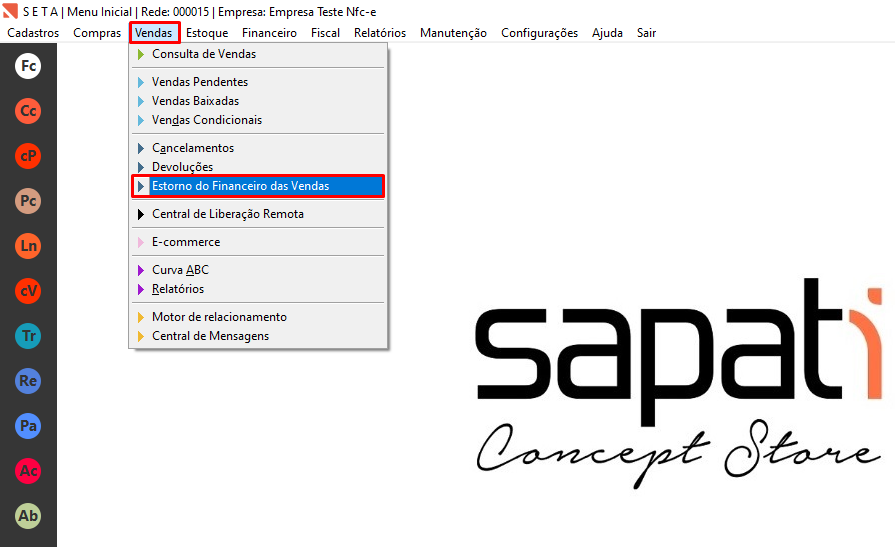Select the cP circle icon in sidebar
This screenshot has height=547, width=895.
[28, 156]
